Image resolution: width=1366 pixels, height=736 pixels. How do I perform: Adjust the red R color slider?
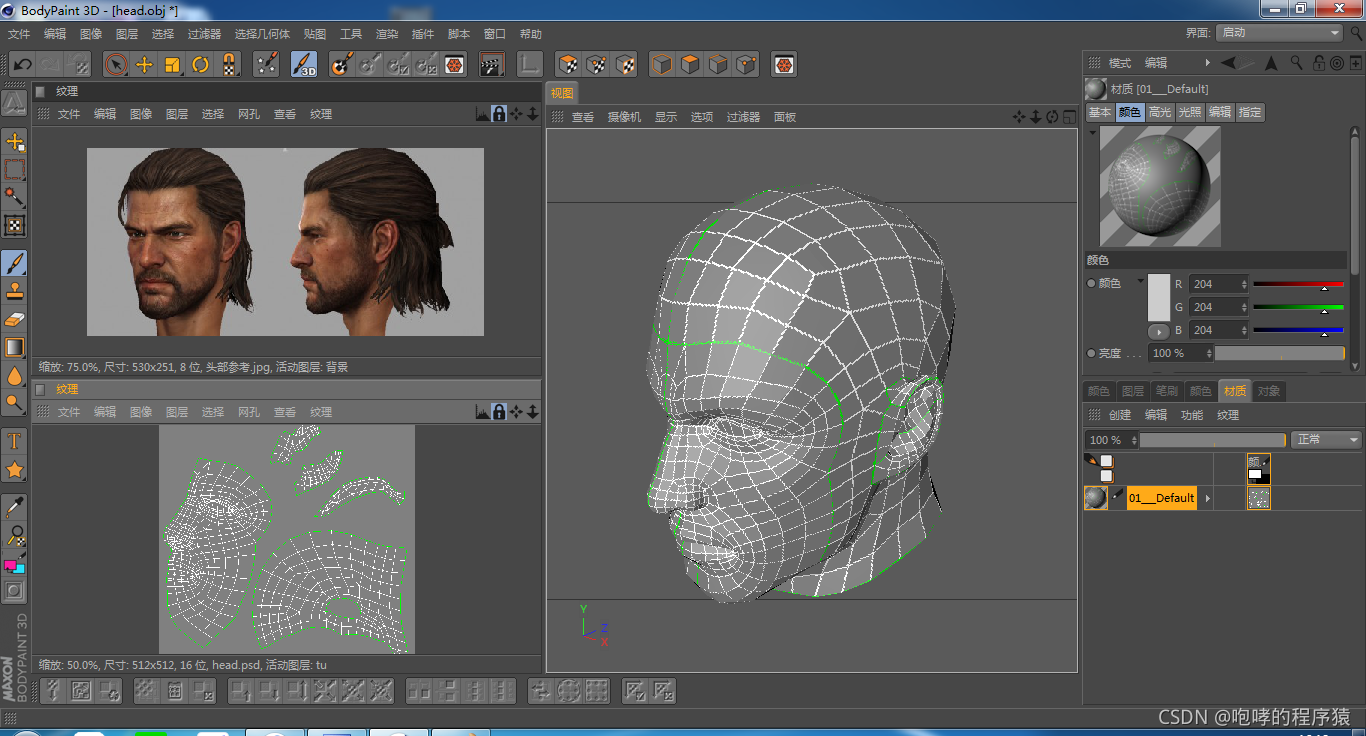pos(1298,285)
